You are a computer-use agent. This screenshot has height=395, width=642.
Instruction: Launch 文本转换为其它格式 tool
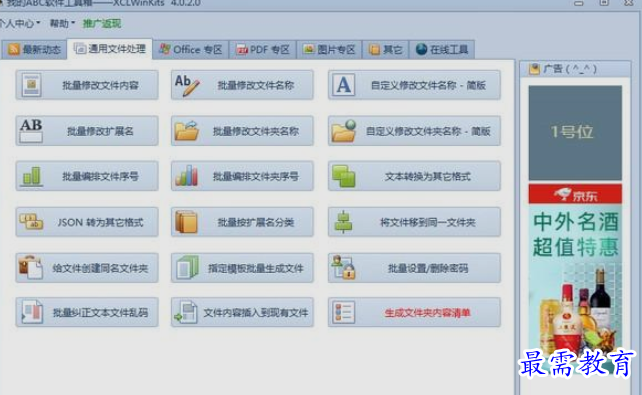[414, 176]
